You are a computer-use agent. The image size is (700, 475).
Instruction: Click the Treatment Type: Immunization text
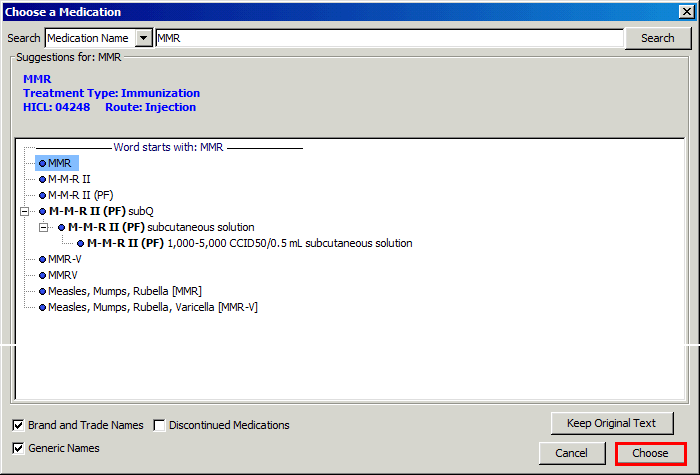(x=112, y=93)
